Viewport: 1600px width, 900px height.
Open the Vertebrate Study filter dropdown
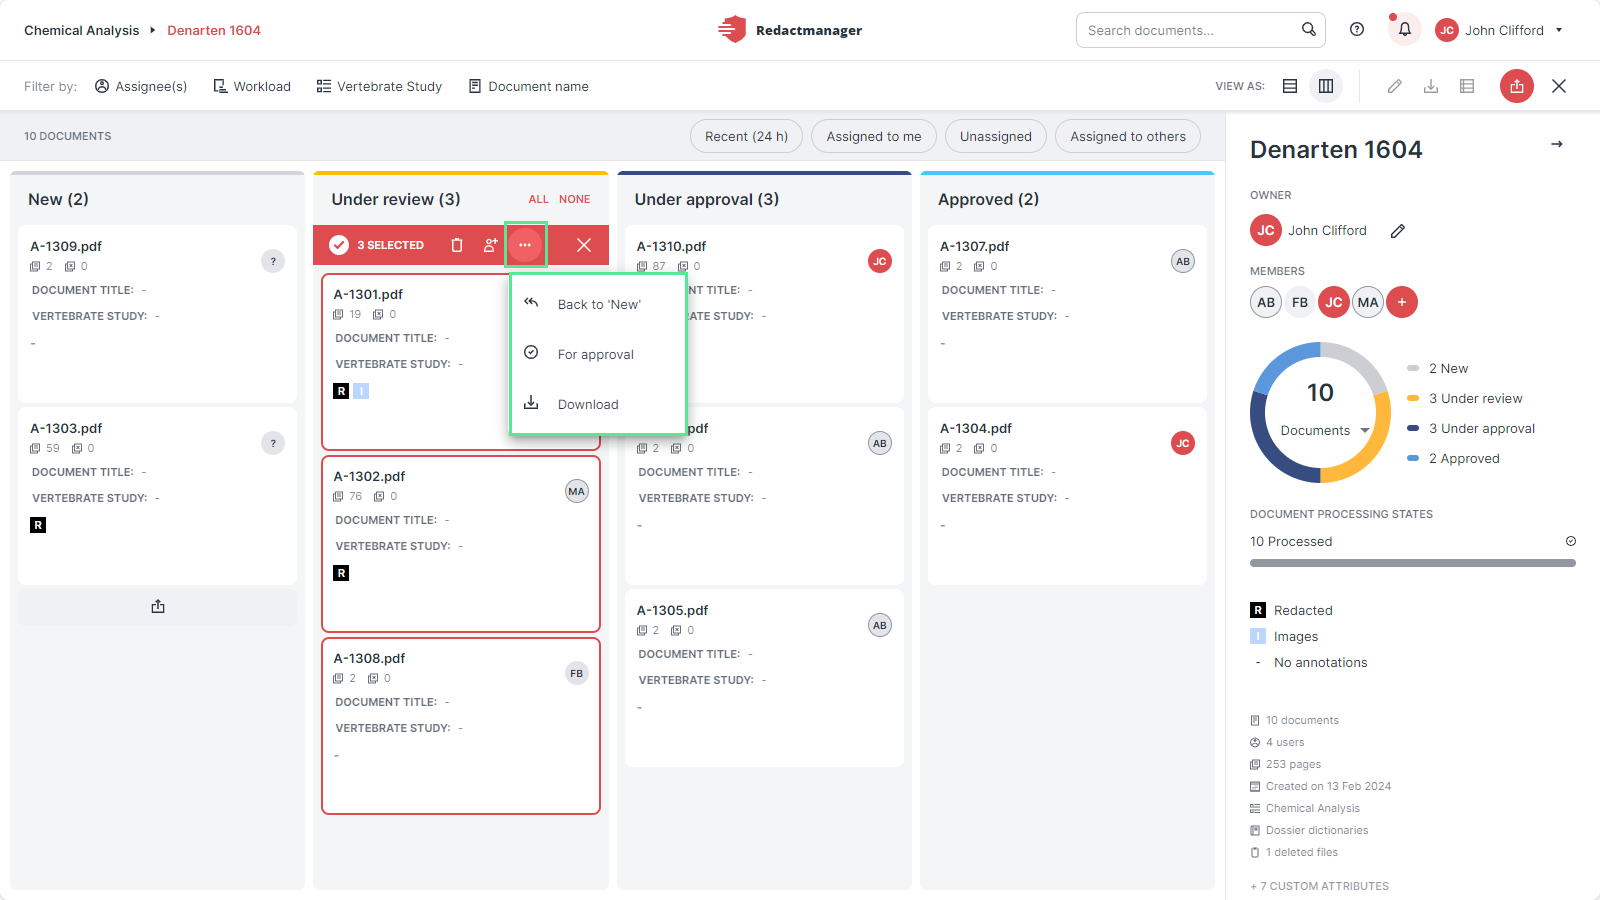379,86
